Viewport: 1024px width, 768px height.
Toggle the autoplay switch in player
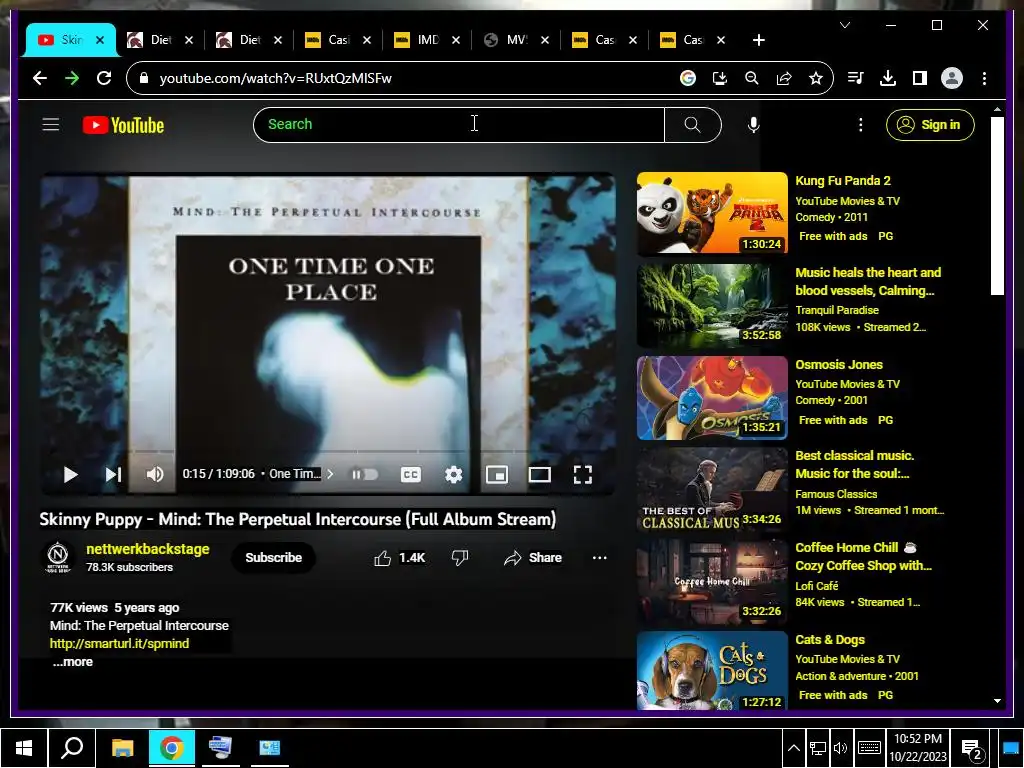pos(366,475)
